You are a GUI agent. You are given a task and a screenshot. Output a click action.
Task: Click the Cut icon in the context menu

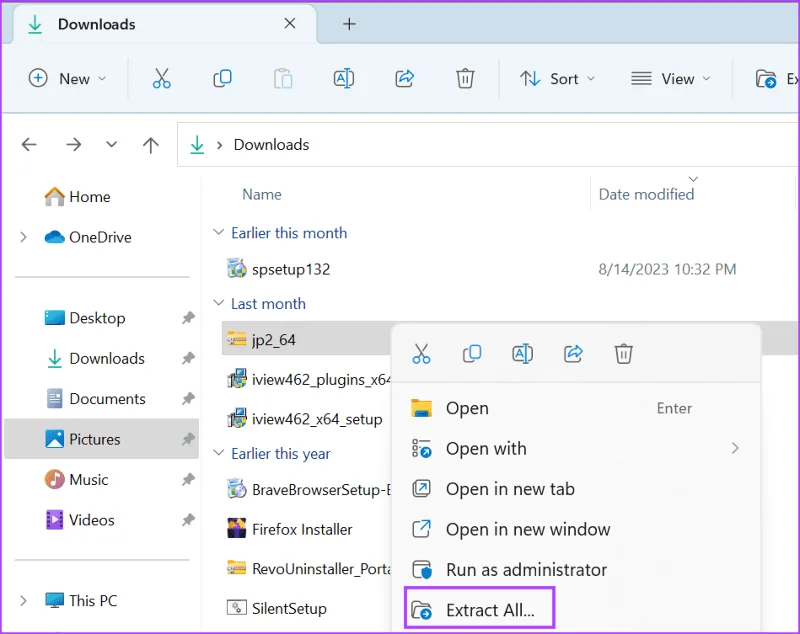pyautogui.click(x=421, y=353)
